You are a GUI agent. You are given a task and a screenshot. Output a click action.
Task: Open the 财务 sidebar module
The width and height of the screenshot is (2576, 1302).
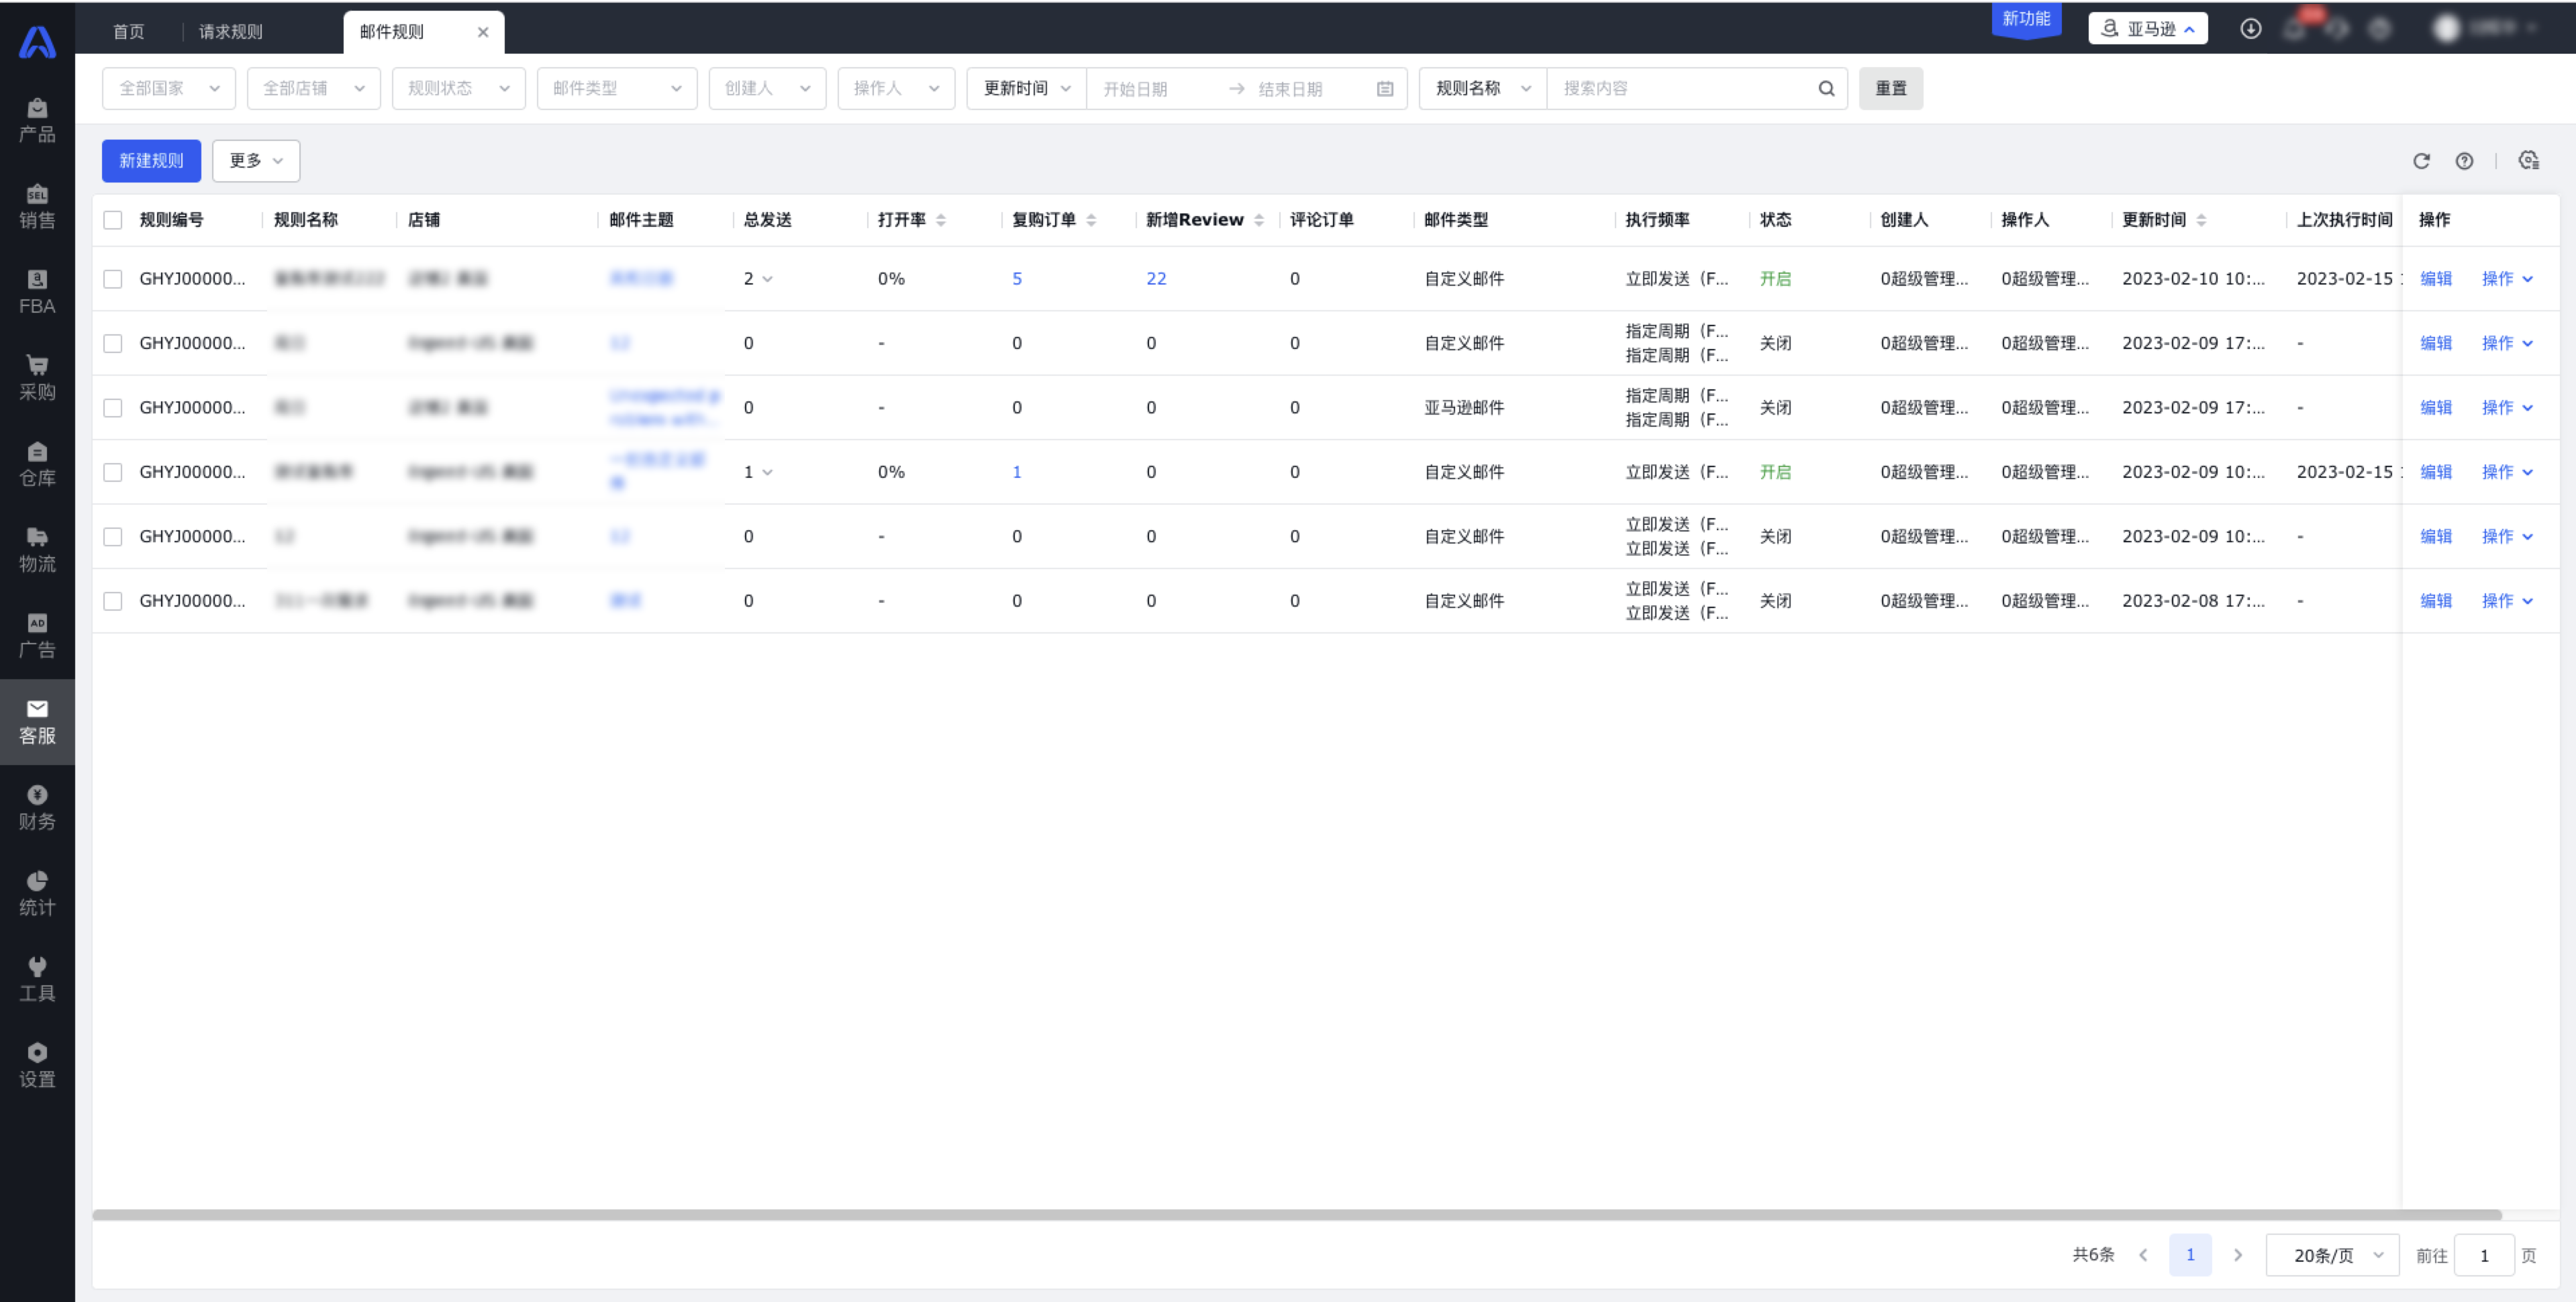click(37, 808)
